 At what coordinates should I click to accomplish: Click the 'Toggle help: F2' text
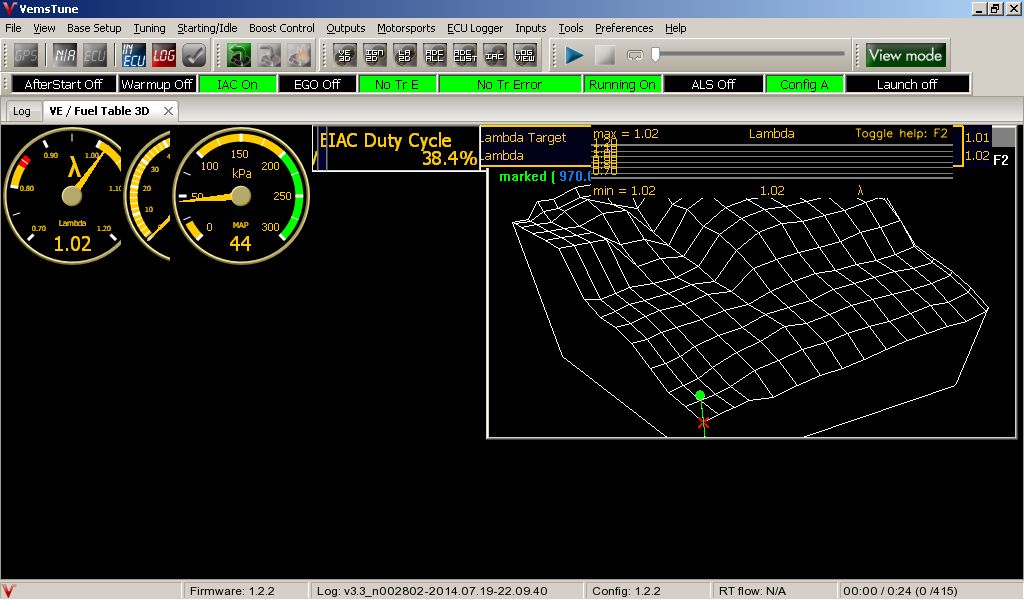tap(901, 133)
